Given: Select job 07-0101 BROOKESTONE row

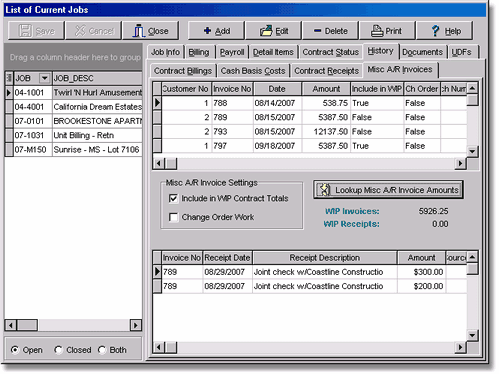Looking at the screenshot, I should coord(74,121).
